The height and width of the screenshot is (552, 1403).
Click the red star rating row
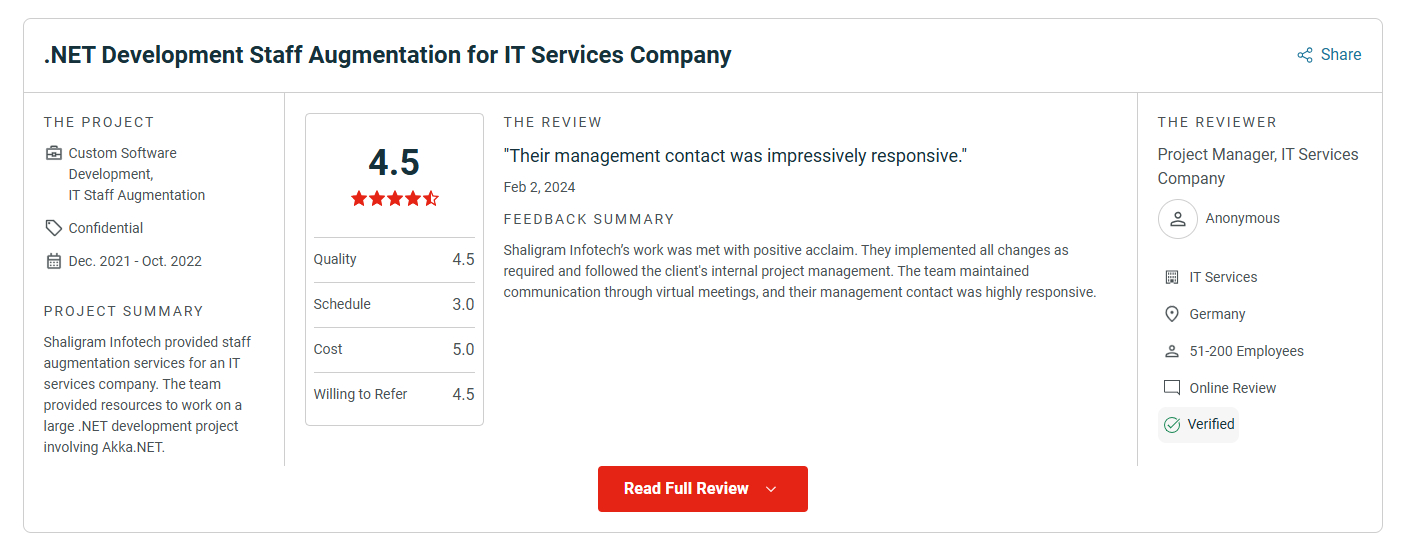(x=394, y=198)
